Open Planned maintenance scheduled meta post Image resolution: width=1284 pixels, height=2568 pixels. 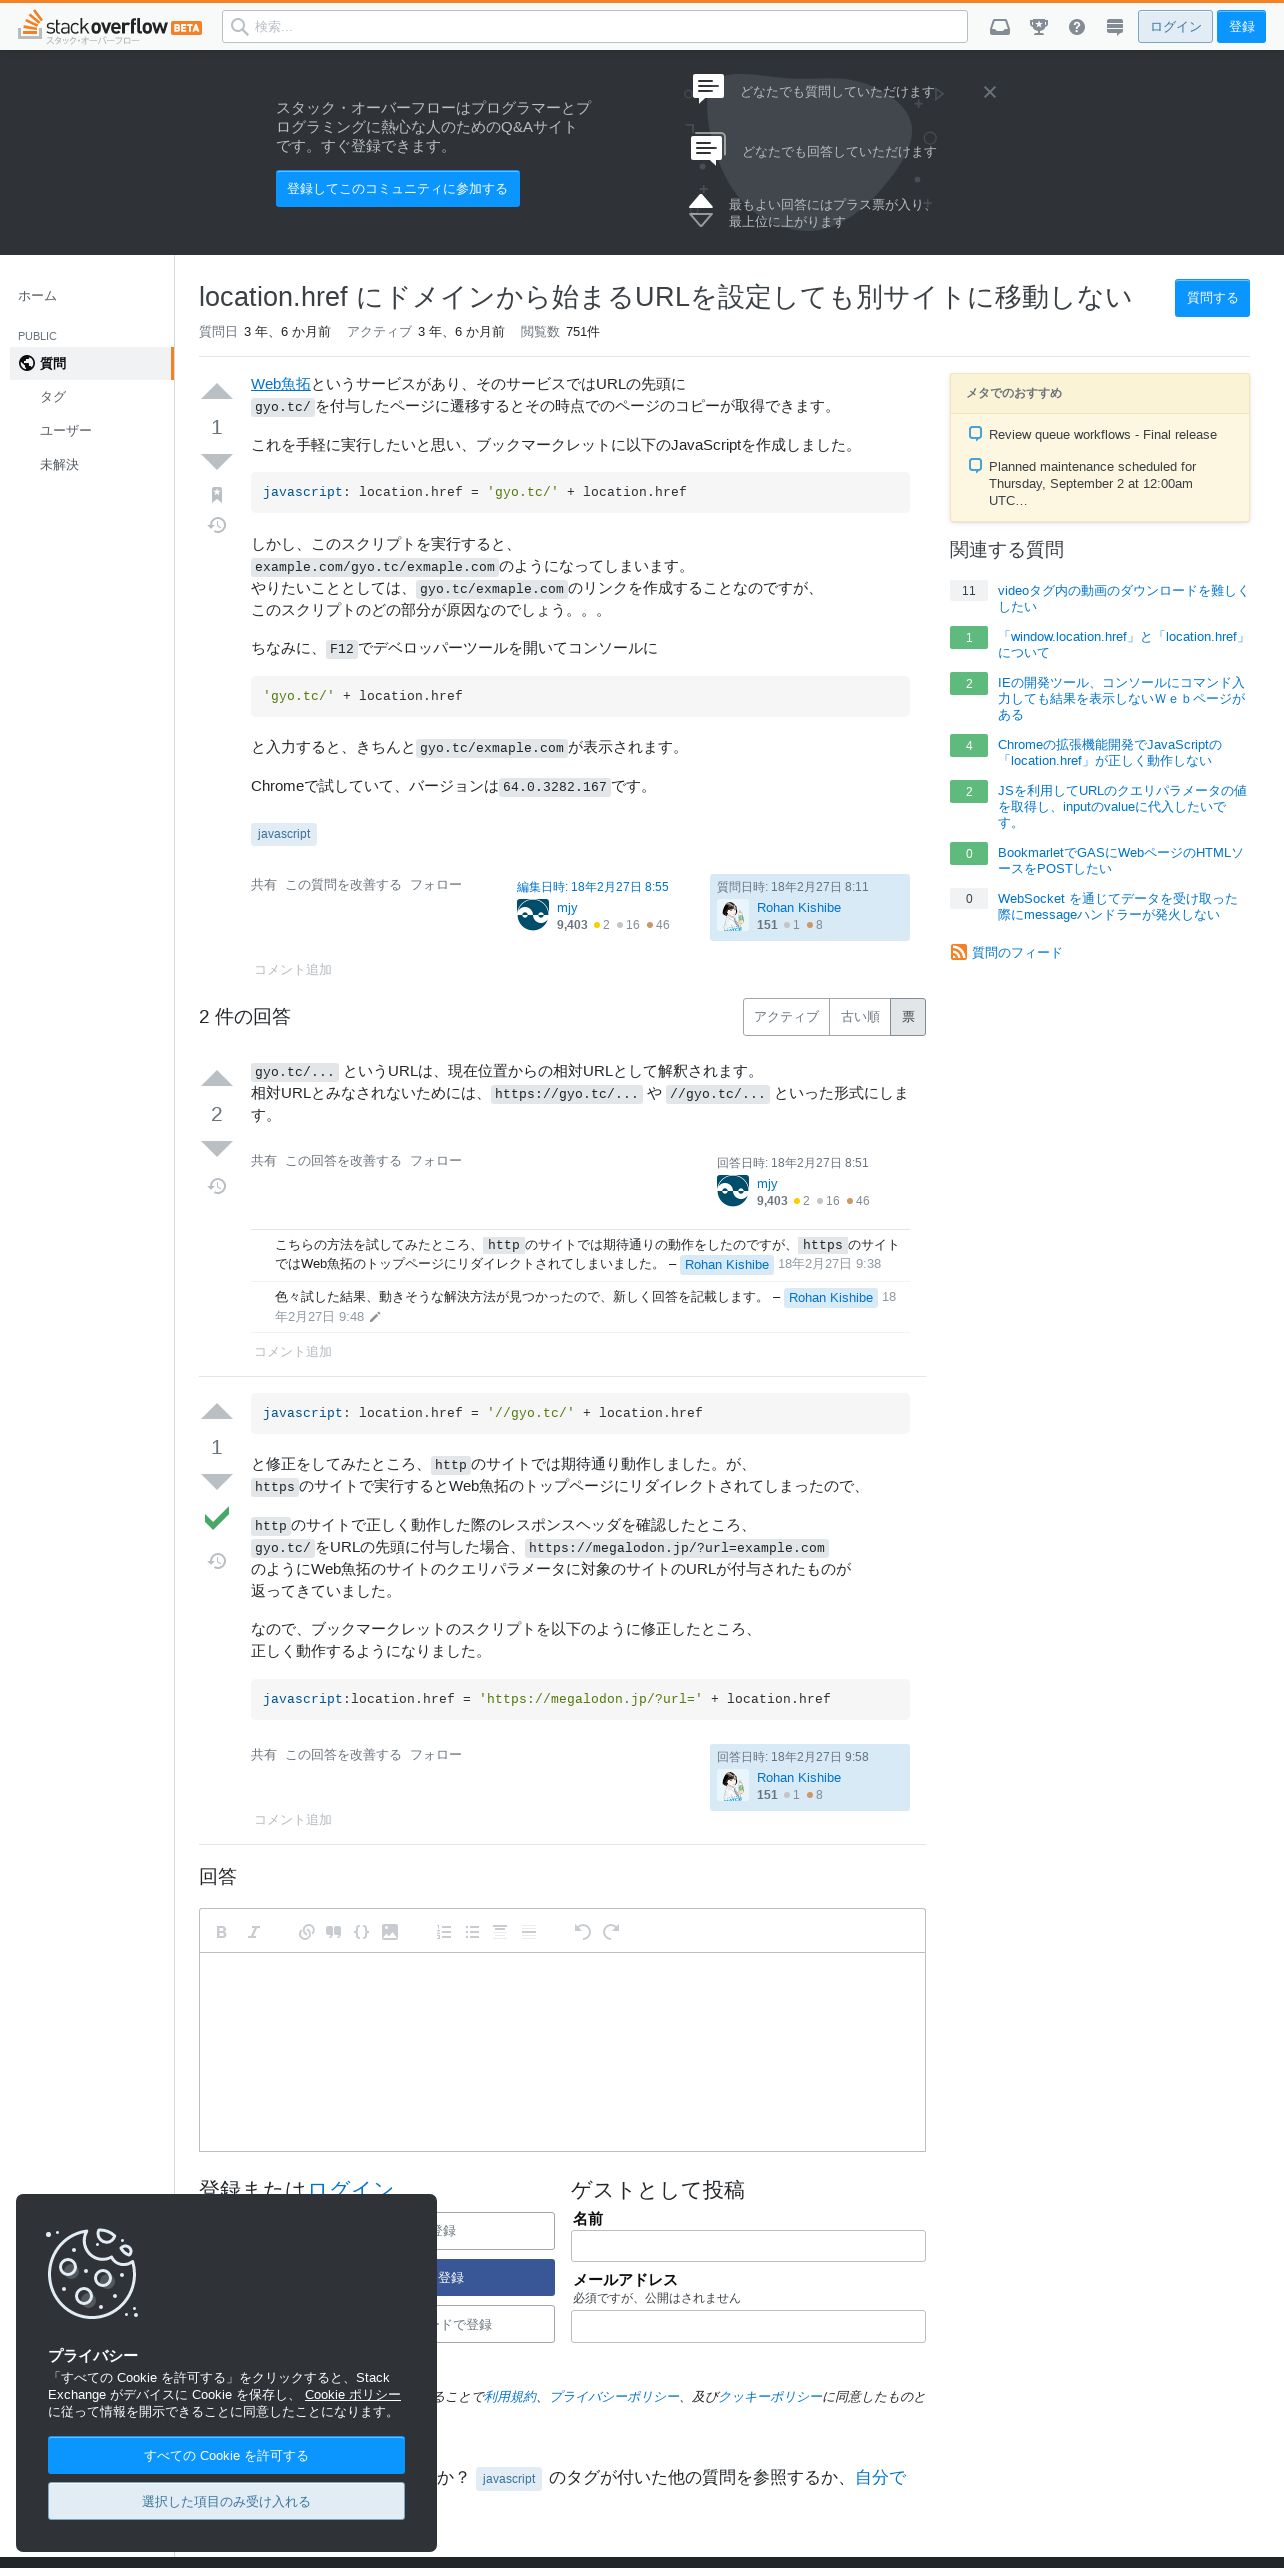1092,484
